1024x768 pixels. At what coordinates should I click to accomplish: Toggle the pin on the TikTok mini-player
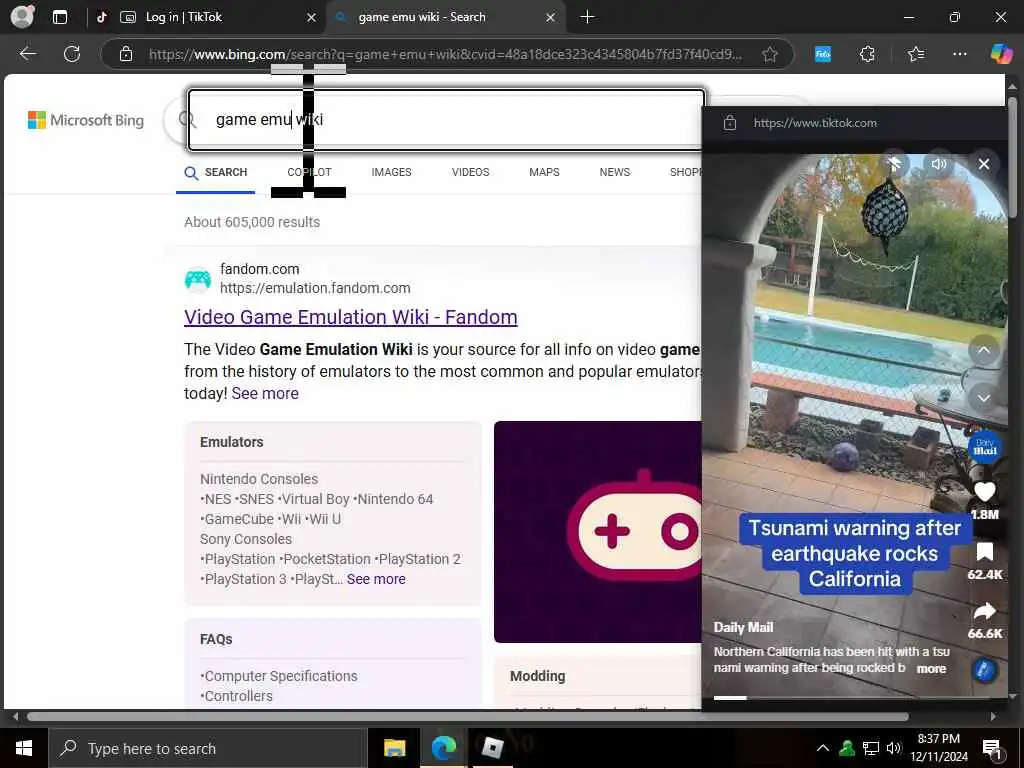pyautogui.click(x=895, y=164)
